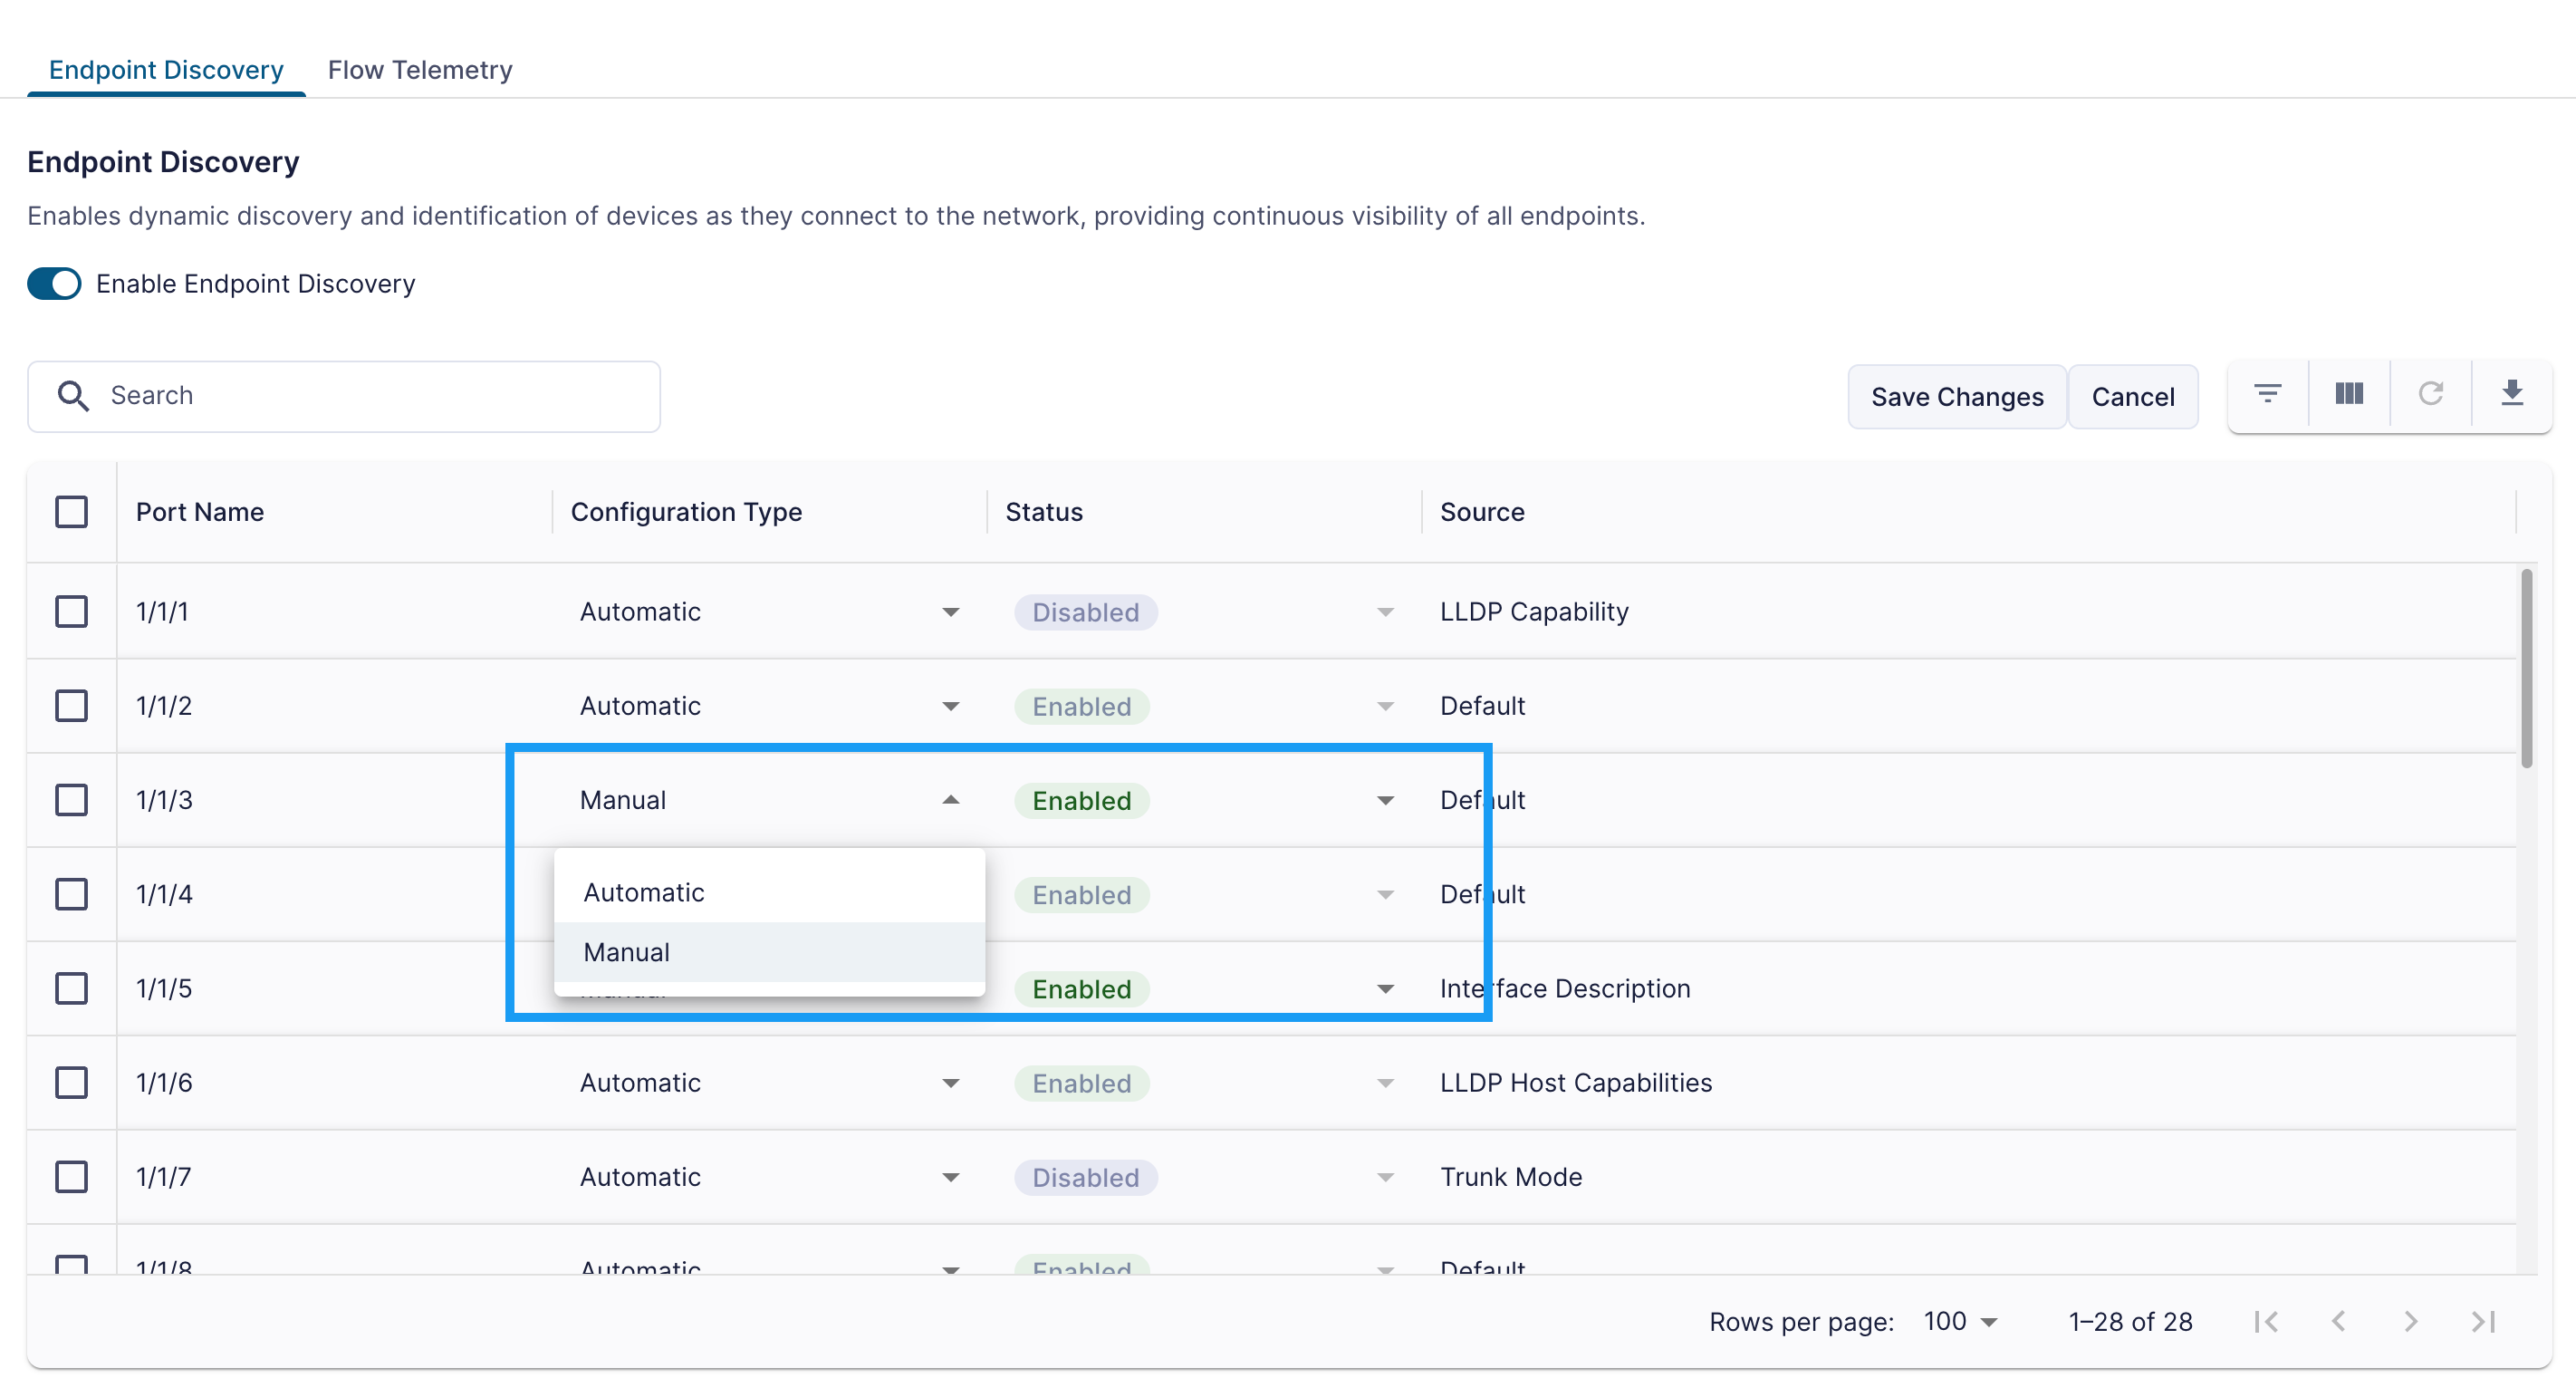2576x1397 pixels.
Task: Click the Configuration Type column header
Action: (686, 512)
